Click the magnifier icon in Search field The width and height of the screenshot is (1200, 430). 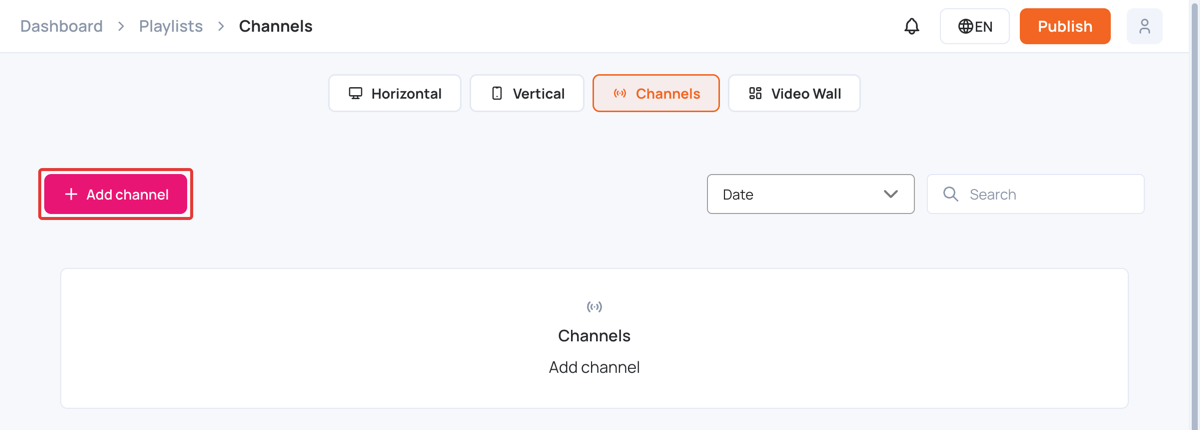tap(951, 194)
